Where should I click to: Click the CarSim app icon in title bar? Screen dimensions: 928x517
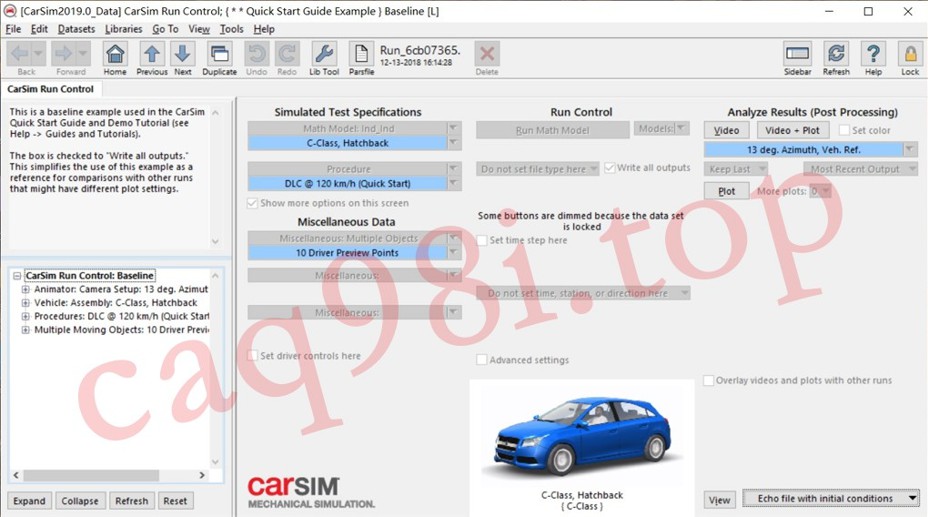tap(10, 11)
